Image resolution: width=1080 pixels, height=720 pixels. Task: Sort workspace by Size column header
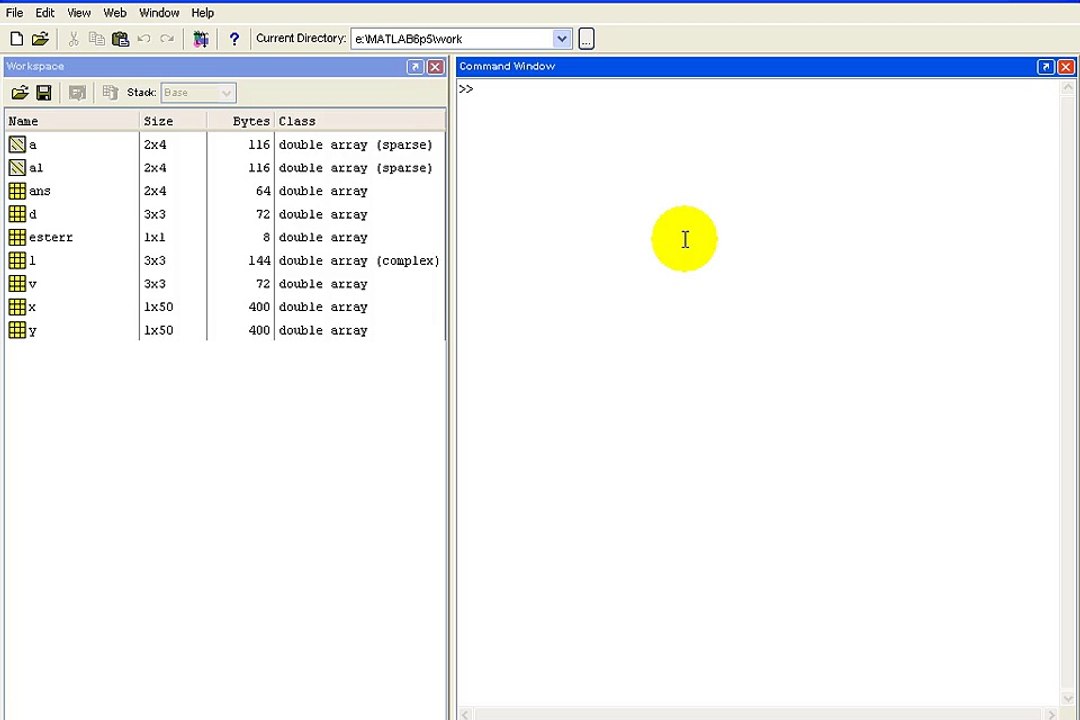(173, 121)
